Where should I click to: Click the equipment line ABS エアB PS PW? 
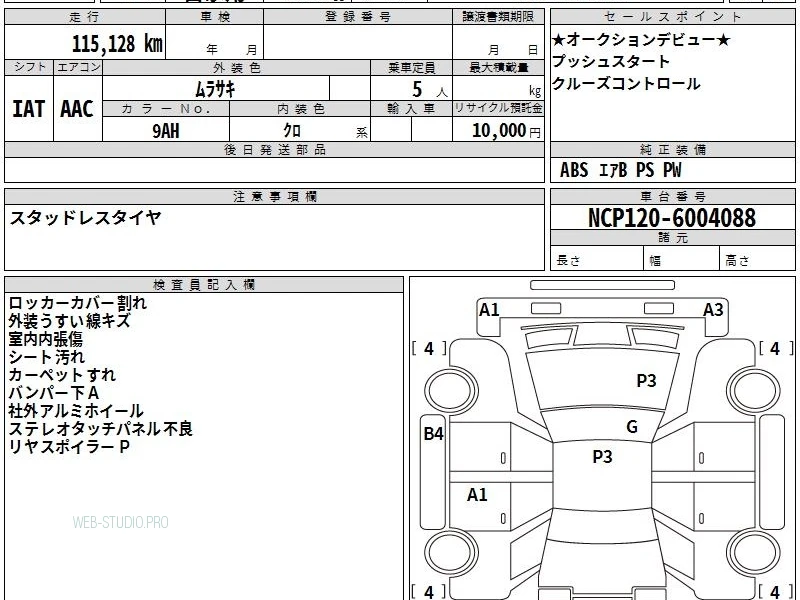click(620, 170)
